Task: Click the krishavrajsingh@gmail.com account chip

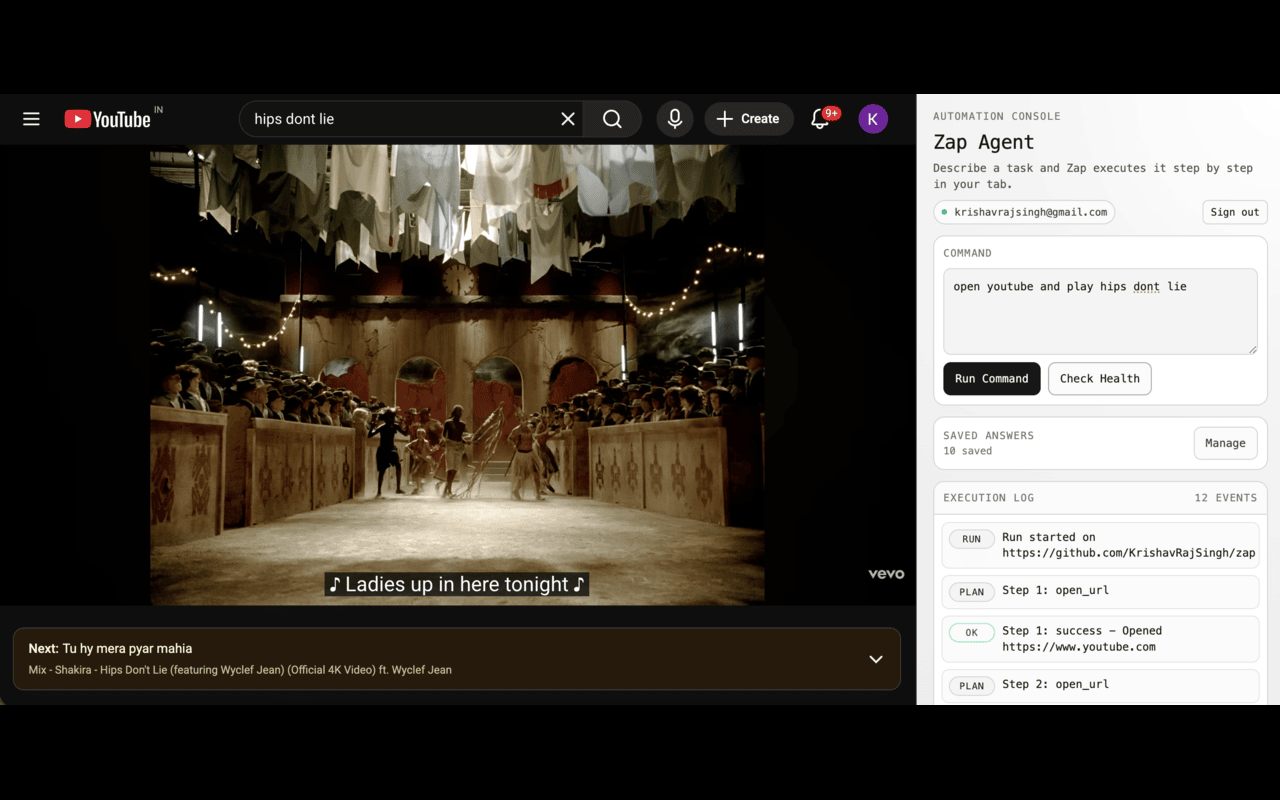Action: click(1024, 212)
